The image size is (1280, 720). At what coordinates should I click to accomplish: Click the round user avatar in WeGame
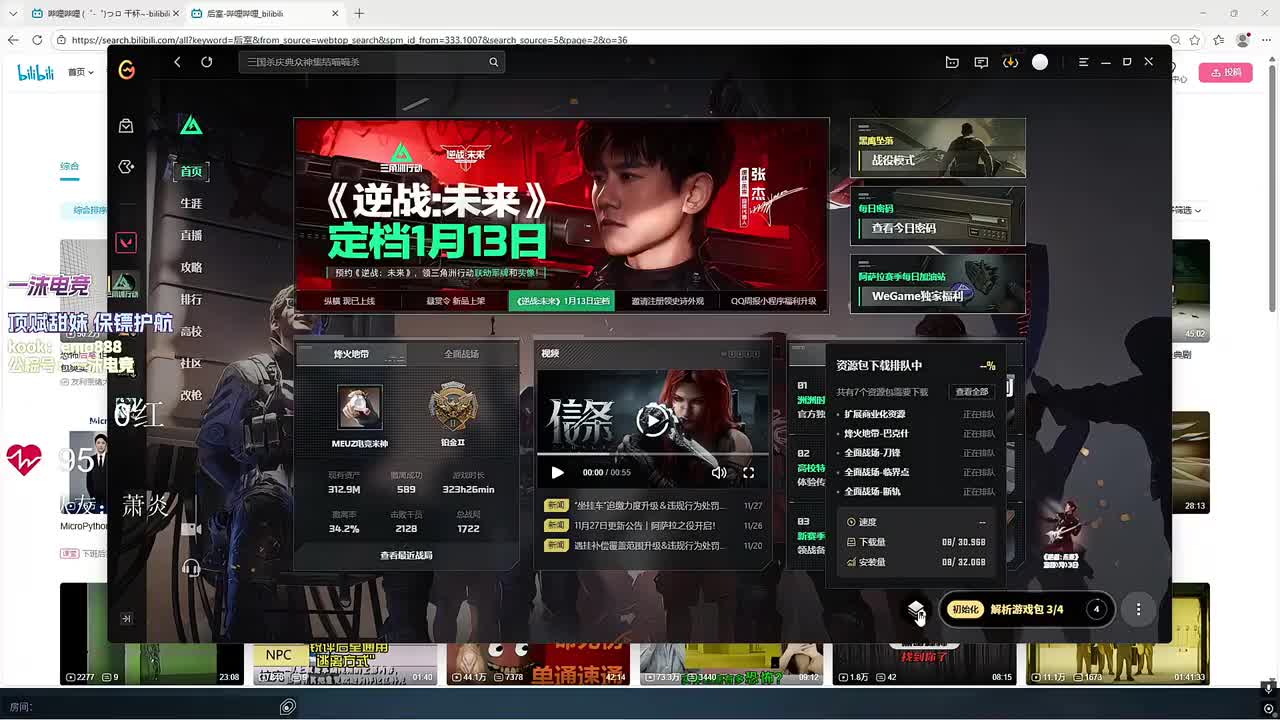click(1040, 62)
